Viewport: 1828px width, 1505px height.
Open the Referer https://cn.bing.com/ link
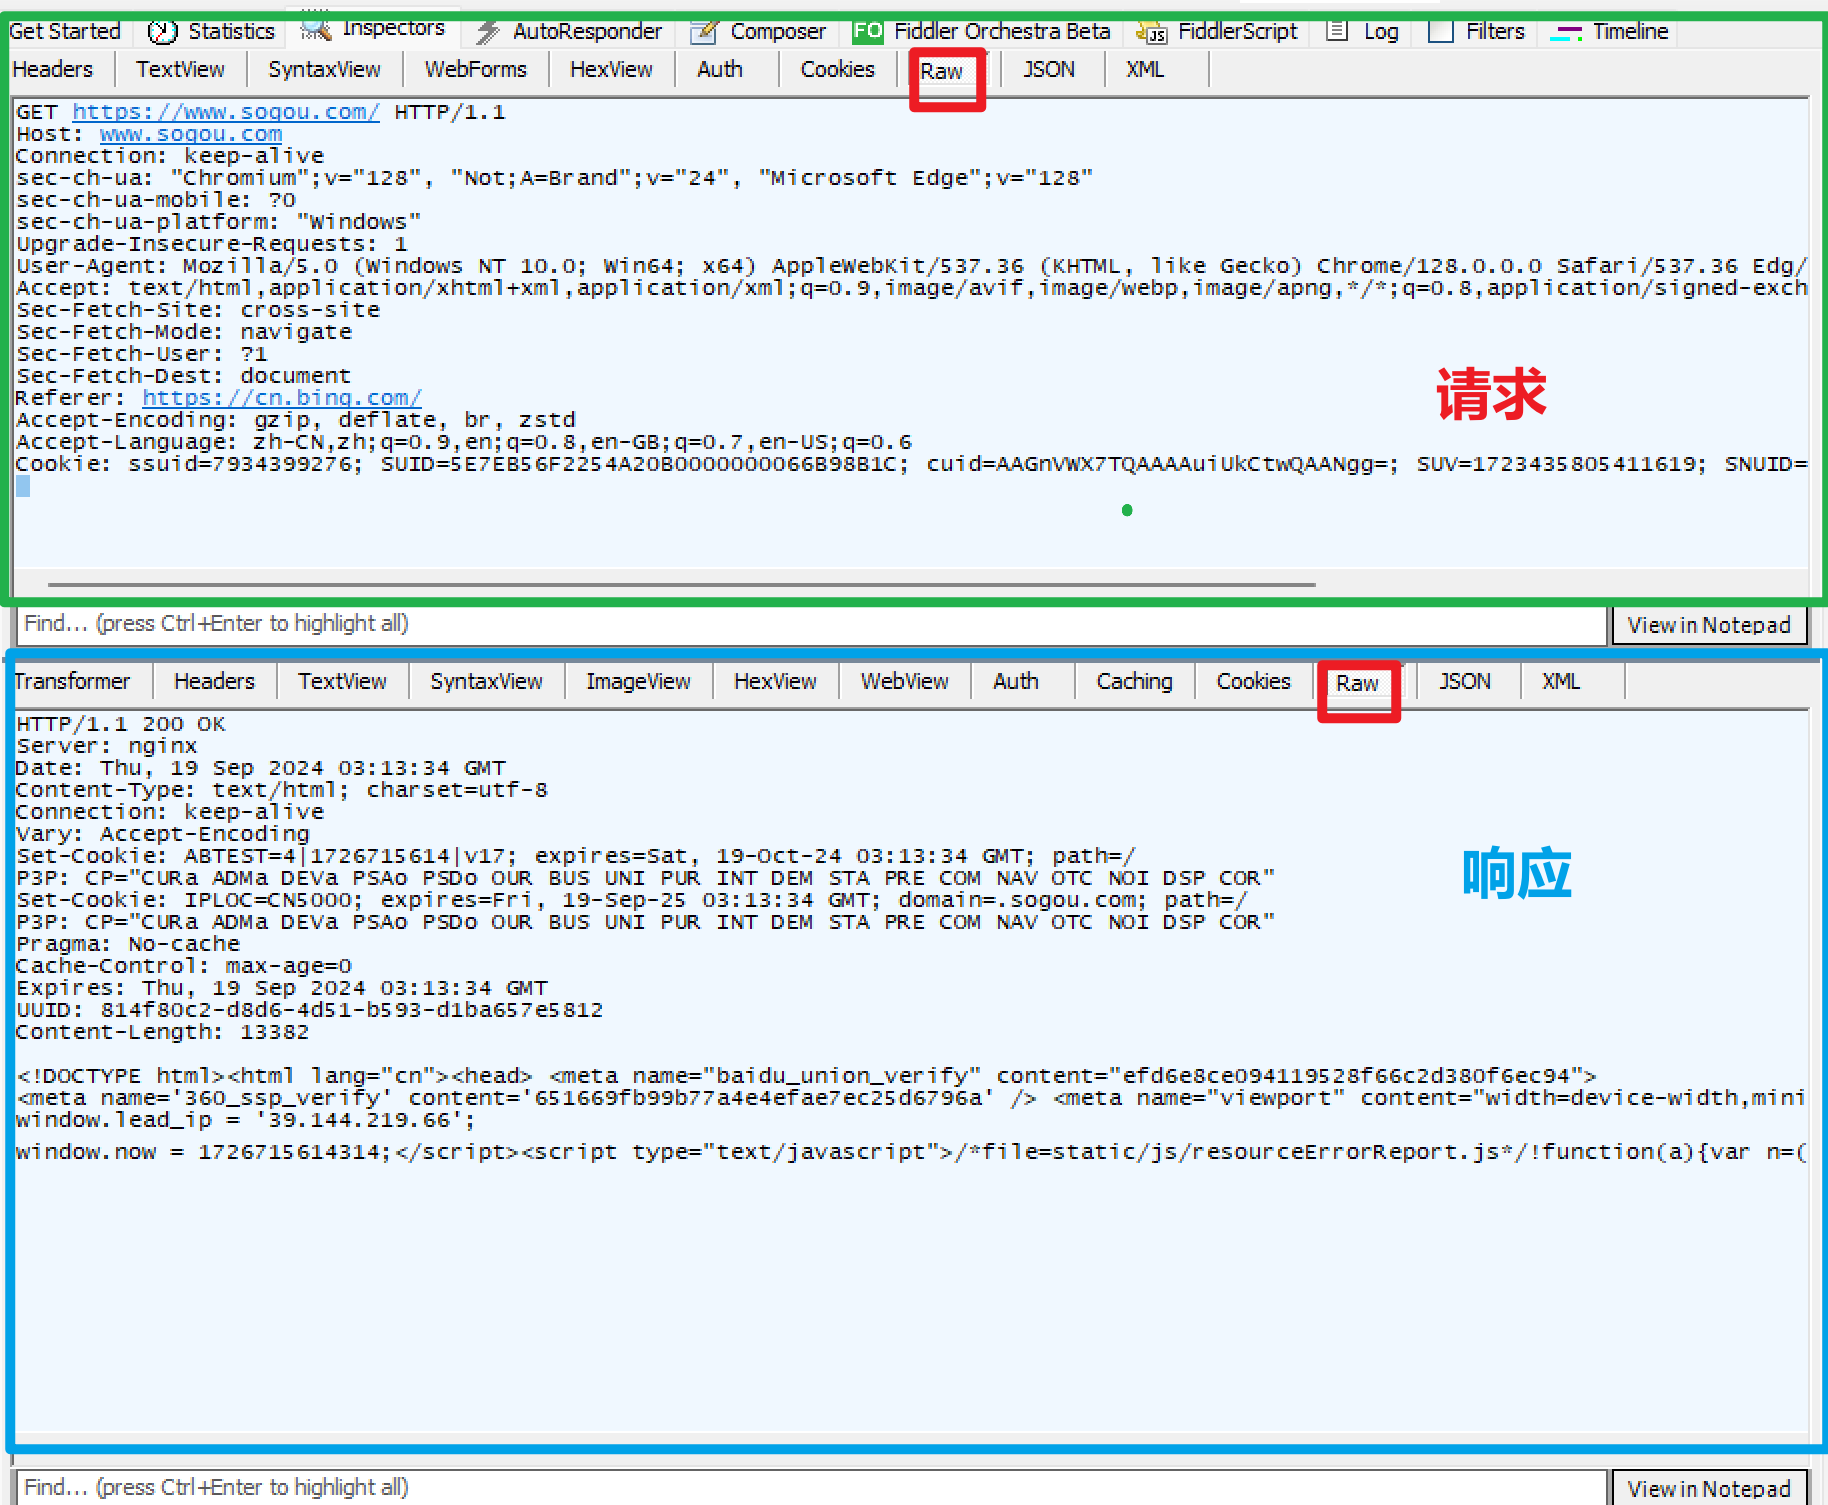coord(282,398)
